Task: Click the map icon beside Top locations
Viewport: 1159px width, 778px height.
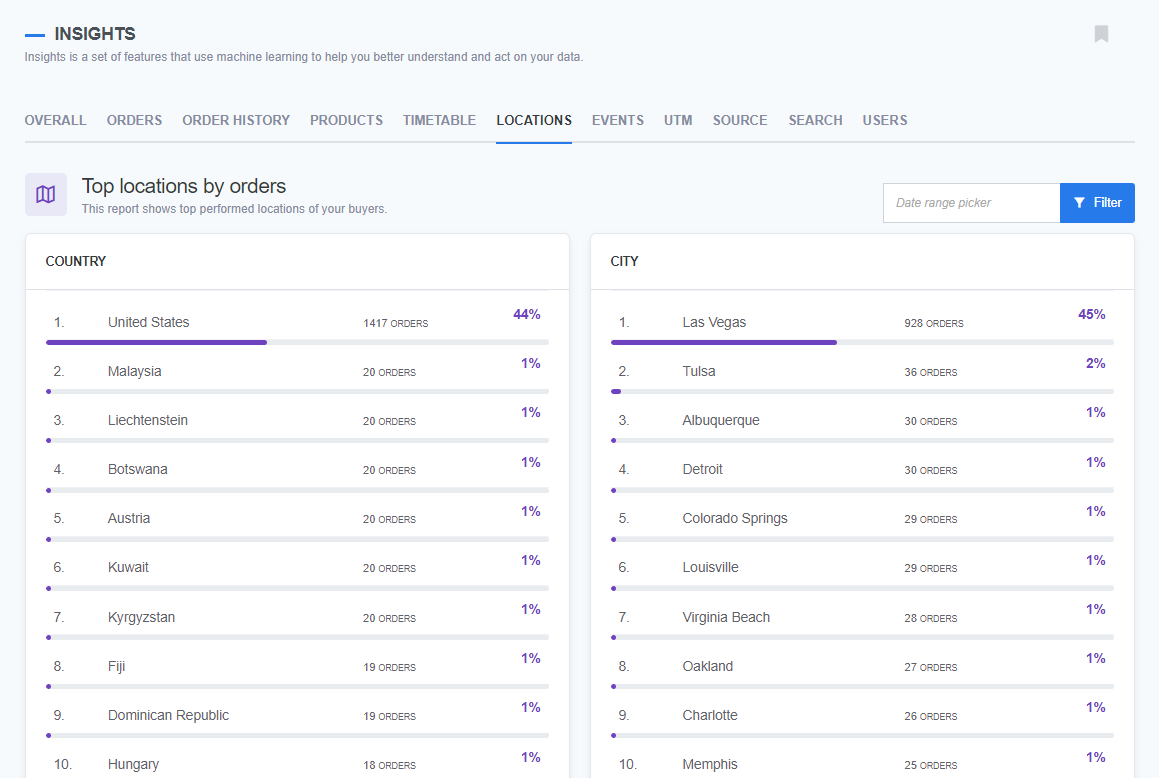Action: pos(46,194)
